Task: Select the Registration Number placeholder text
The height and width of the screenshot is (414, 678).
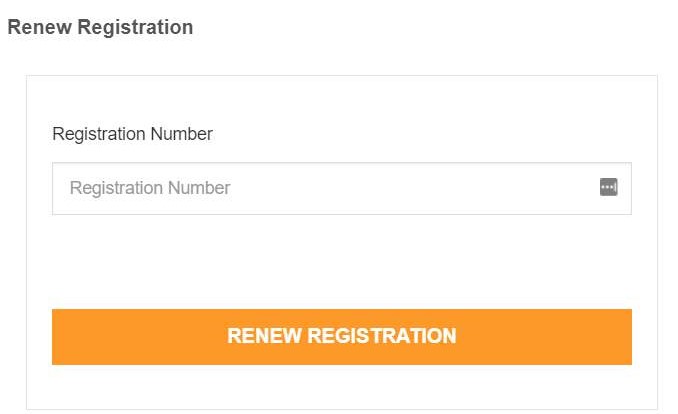Action: click(150, 188)
